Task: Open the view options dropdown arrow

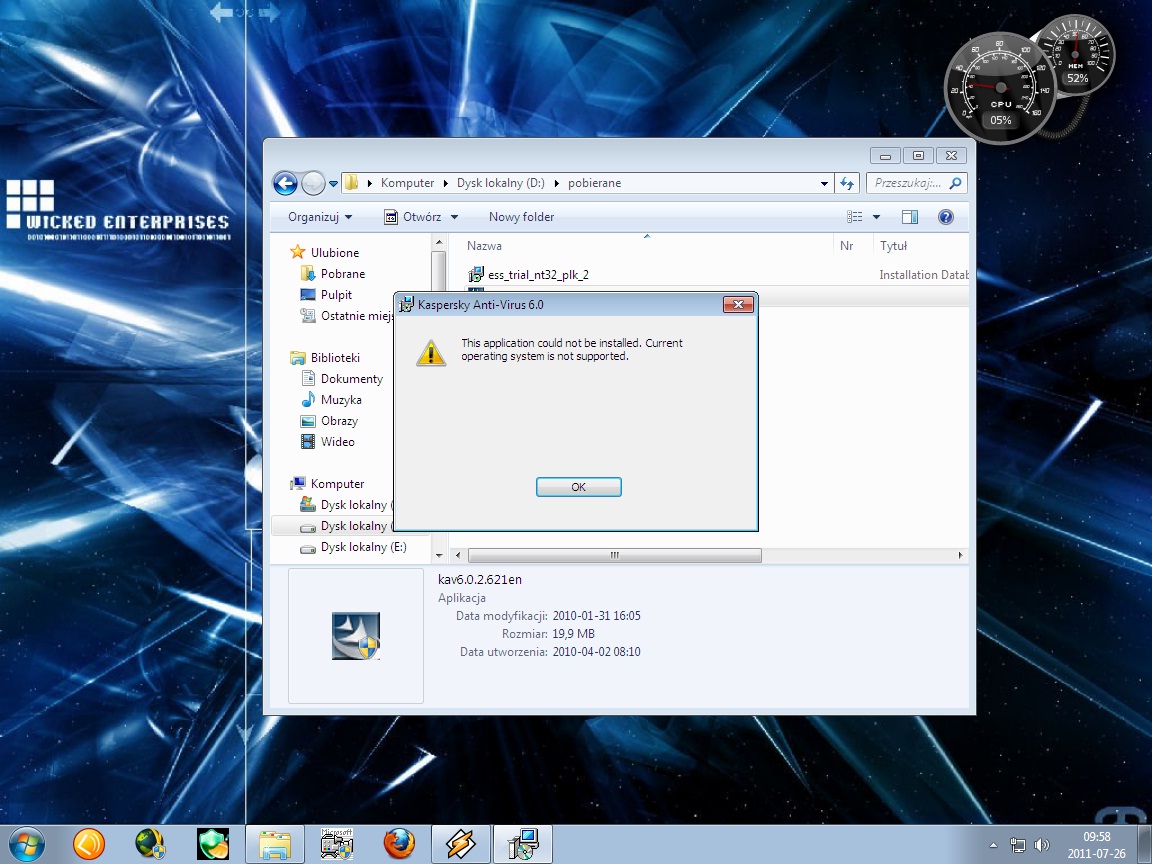Action: point(876,217)
